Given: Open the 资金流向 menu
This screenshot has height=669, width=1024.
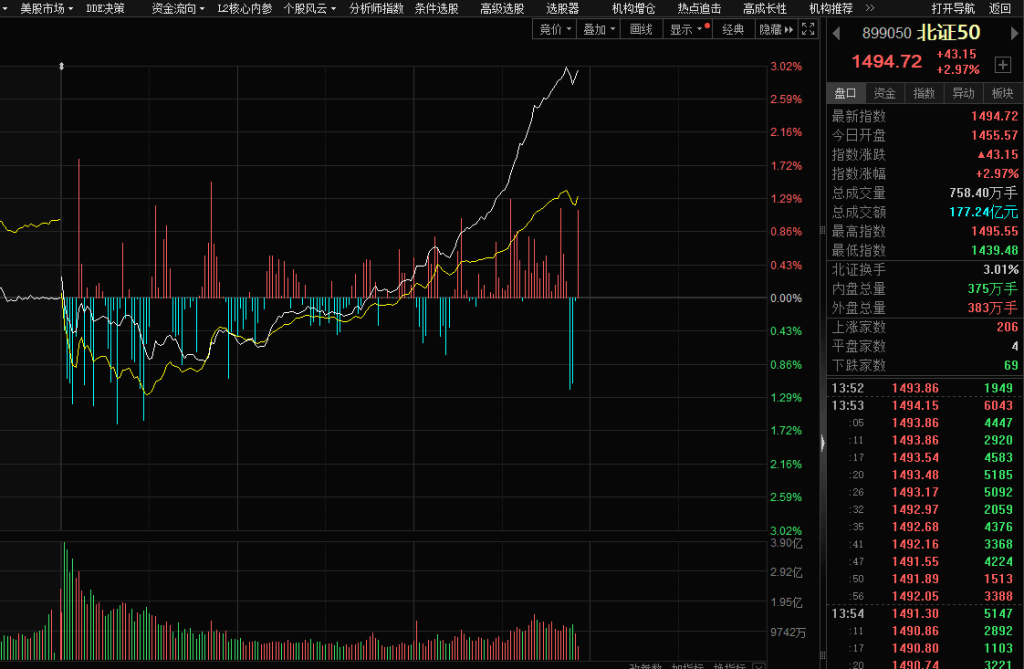Looking at the screenshot, I should [178, 8].
